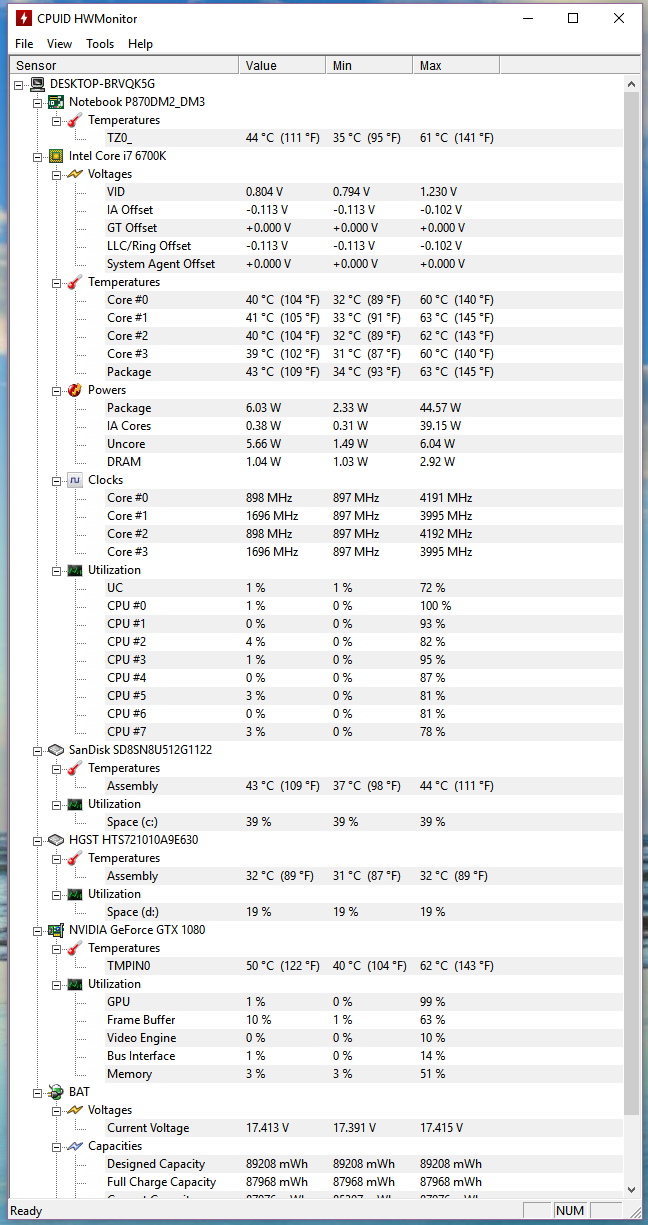This screenshot has width=648, height=1225.
Task: Collapse the Clocks section expander
Action: coord(58,480)
